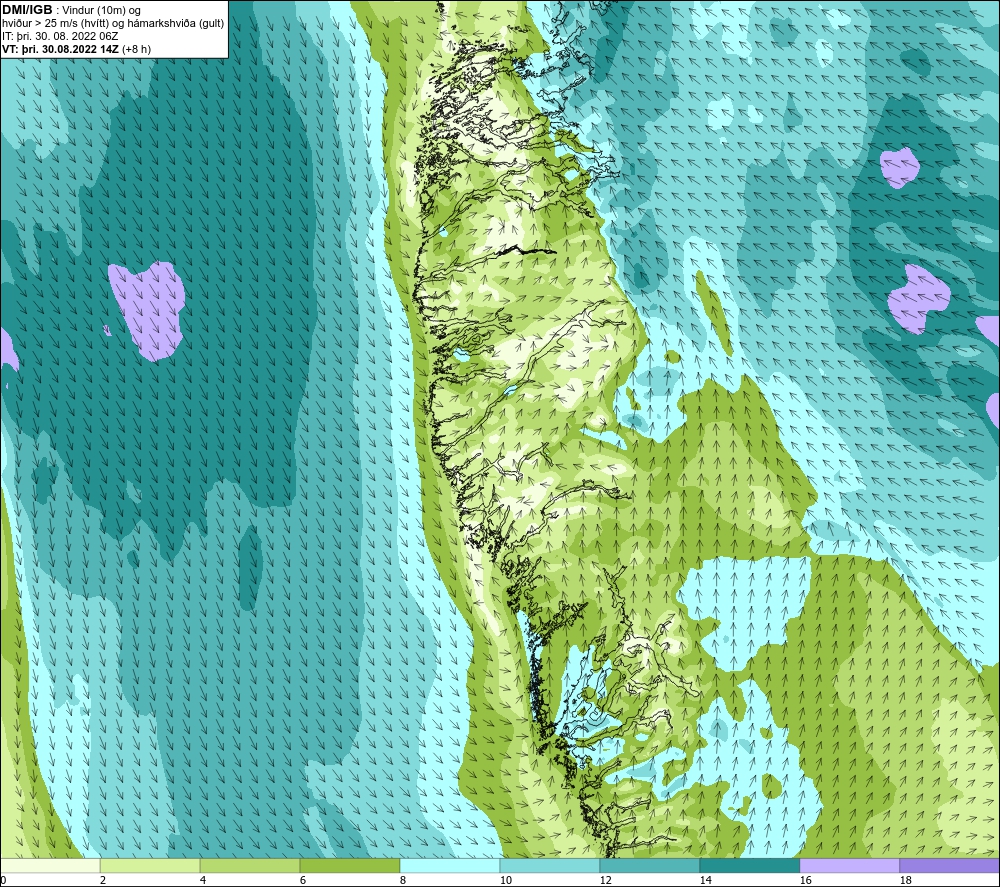This screenshot has width=1000, height=887.
Task: Click the teal 12–14 m/s scale segment
Action: click(x=649, y=865)
